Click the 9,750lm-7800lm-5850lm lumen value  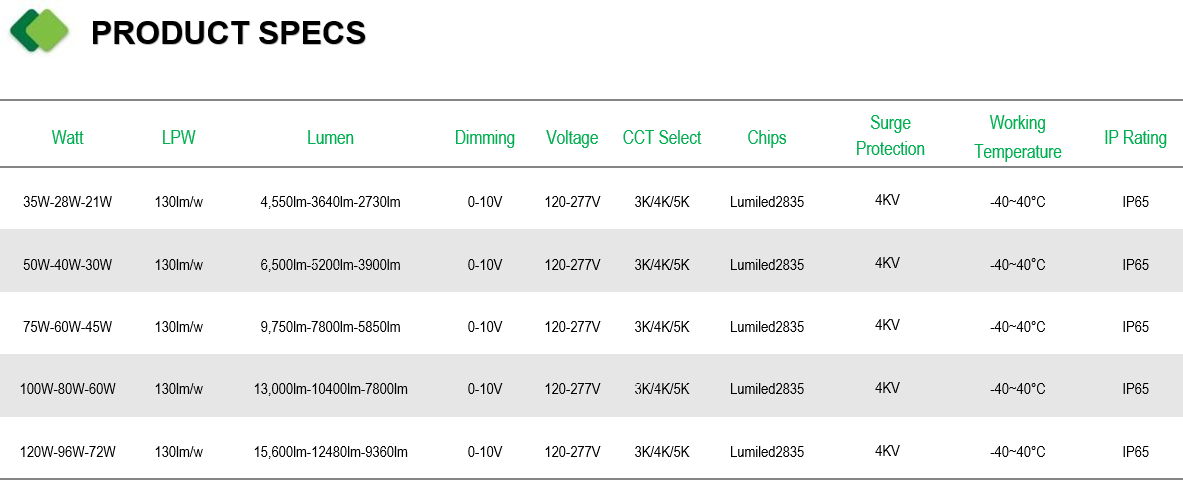tap(330, 327)
